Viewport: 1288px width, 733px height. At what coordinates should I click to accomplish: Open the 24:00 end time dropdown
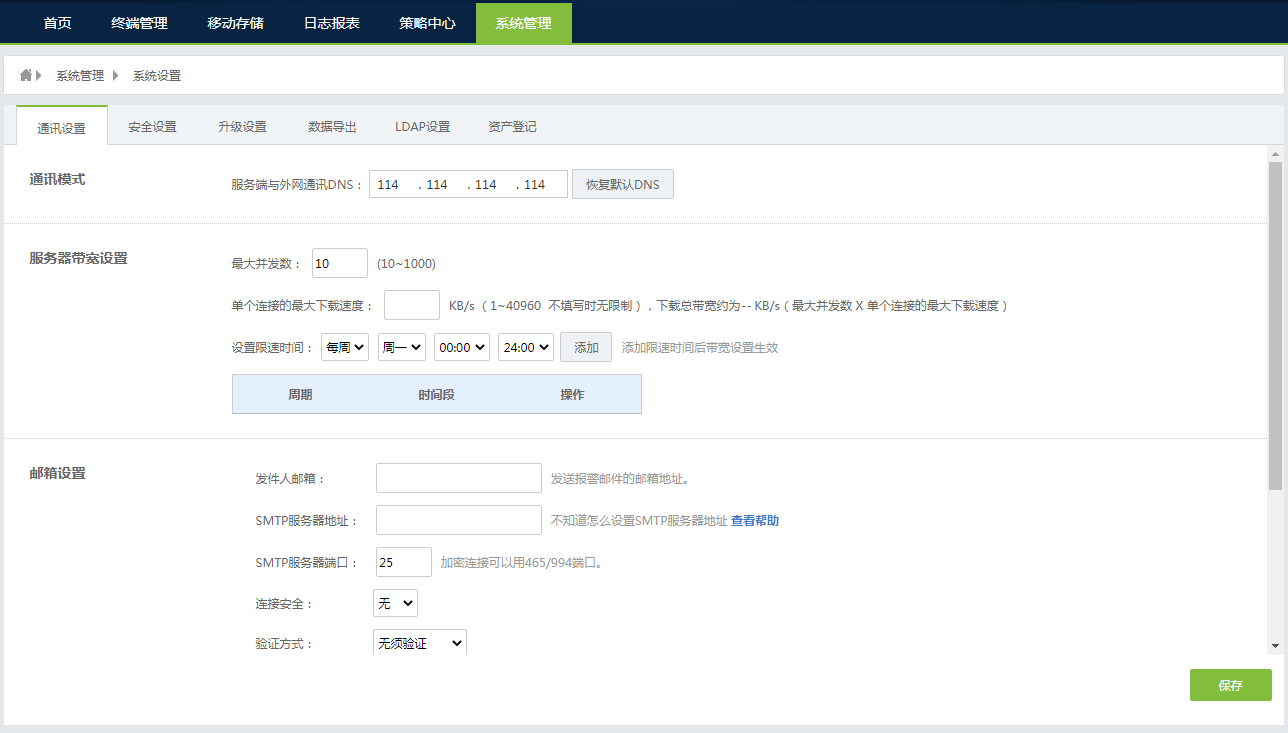point(526,347)
